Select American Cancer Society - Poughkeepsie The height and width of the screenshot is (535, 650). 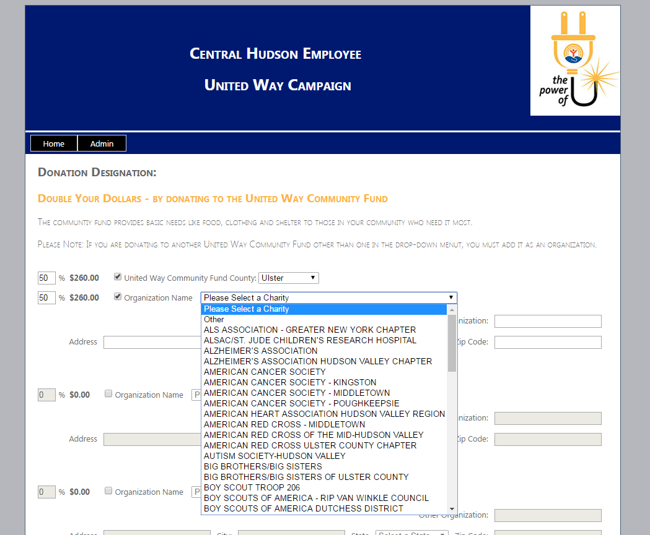[324, 404]
